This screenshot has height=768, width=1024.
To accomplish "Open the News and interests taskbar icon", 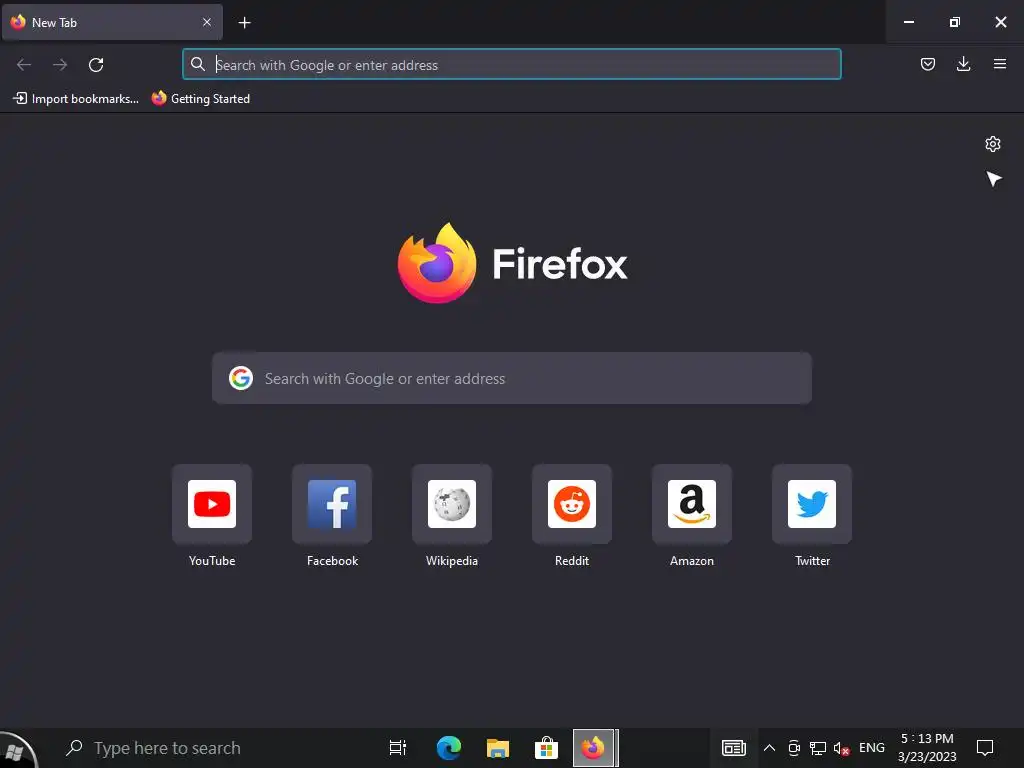I will (x=733, y=748).
